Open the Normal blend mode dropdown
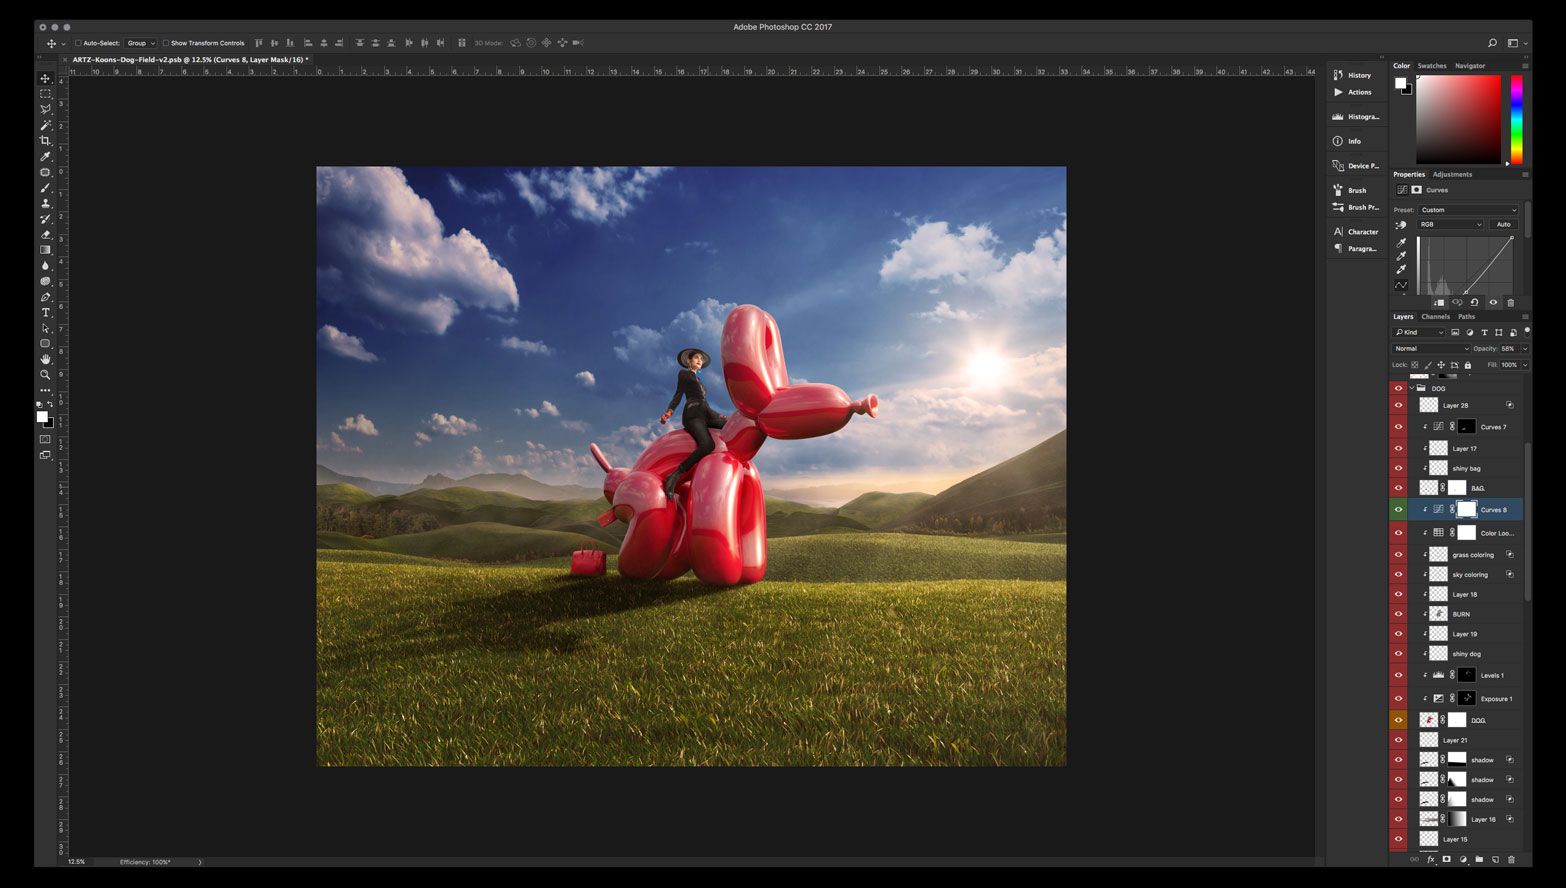Screen dimensions: 1566x888 click(1431, 349)
